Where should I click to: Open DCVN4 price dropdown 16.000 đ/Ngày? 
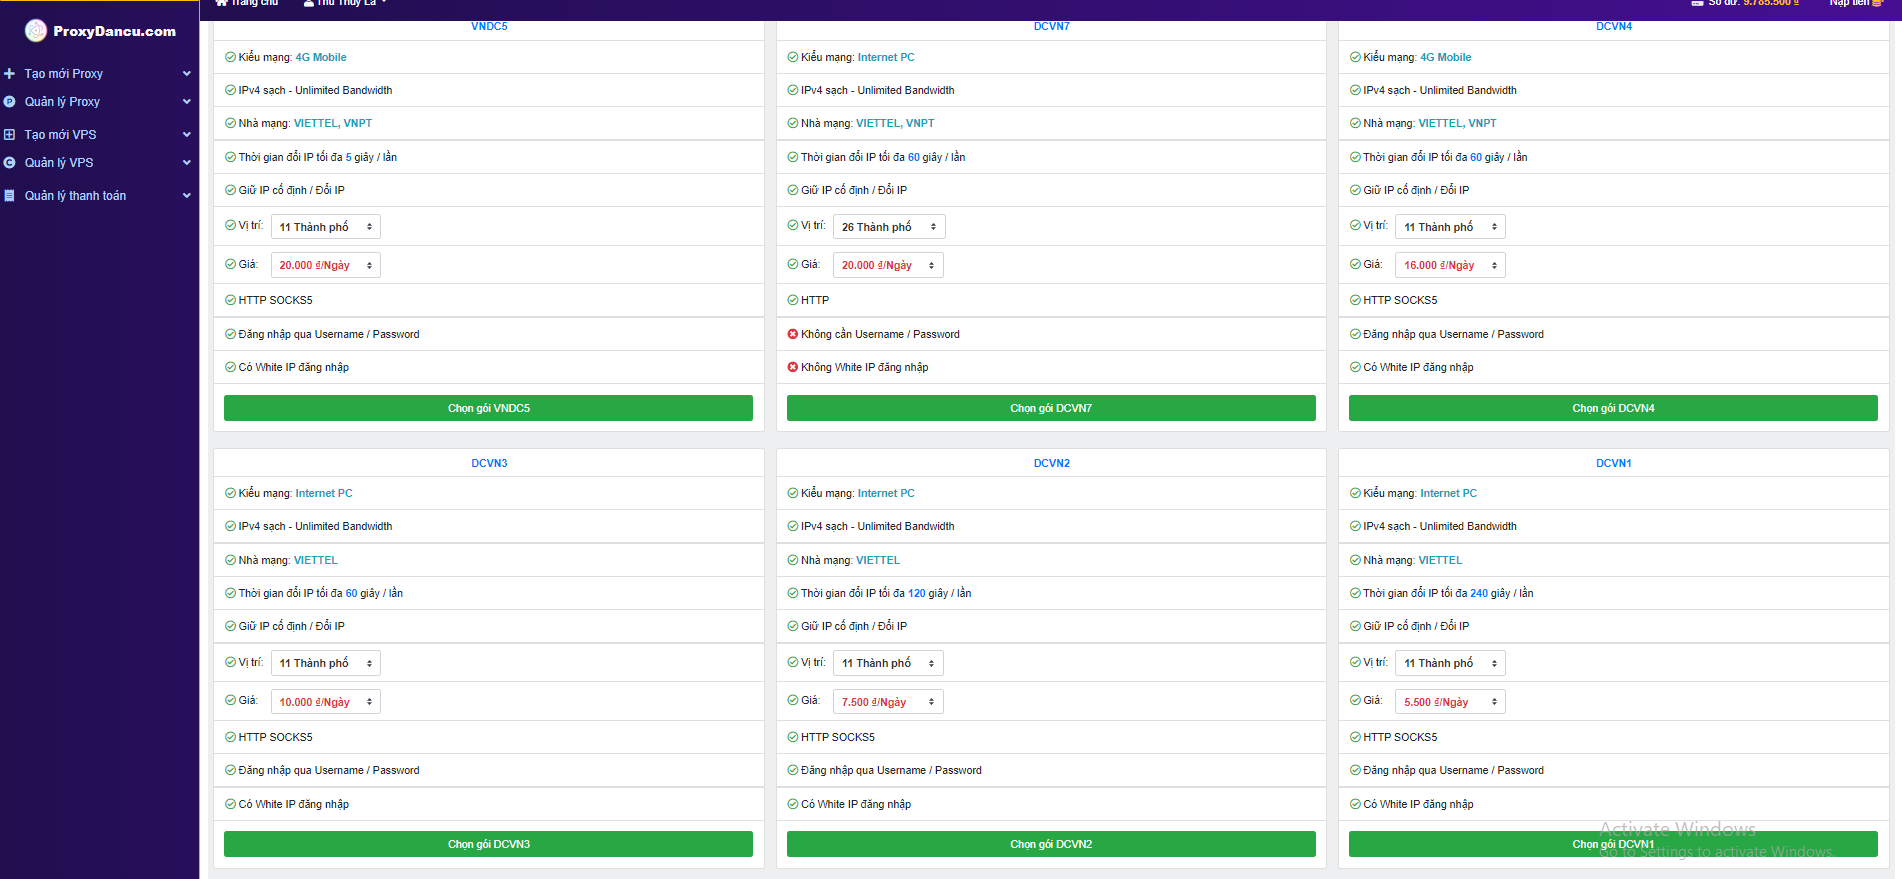click(1450, 265)
